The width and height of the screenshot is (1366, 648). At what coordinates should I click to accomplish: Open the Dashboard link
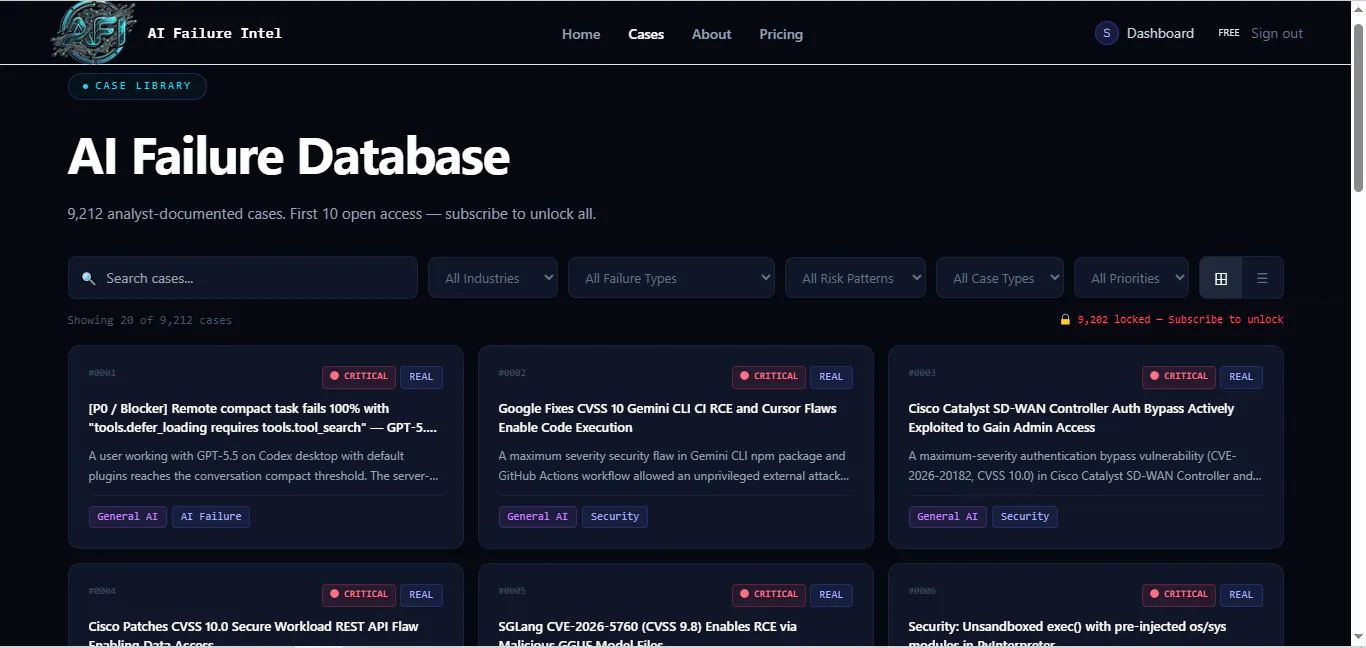(1160, 33)
